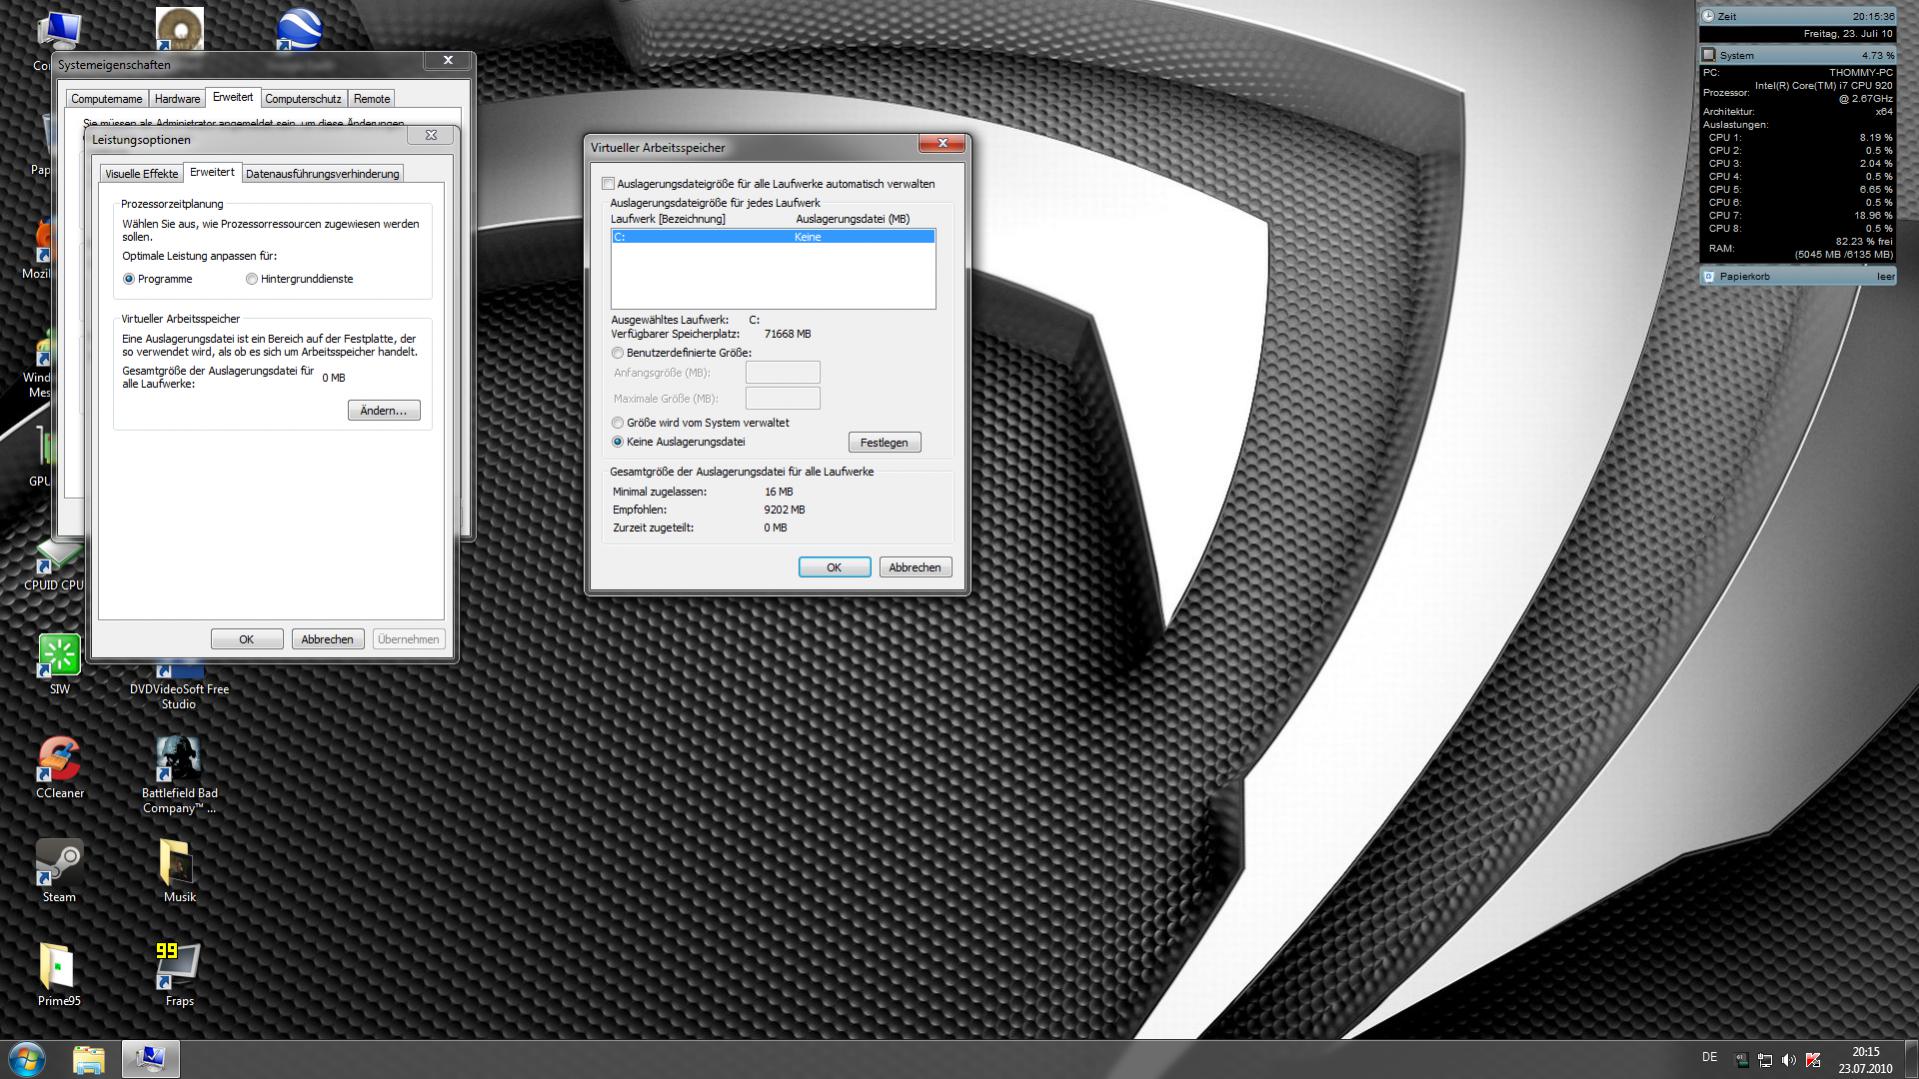
Task: Launch CCleaner from the desktop
Action: pos(59,768)
